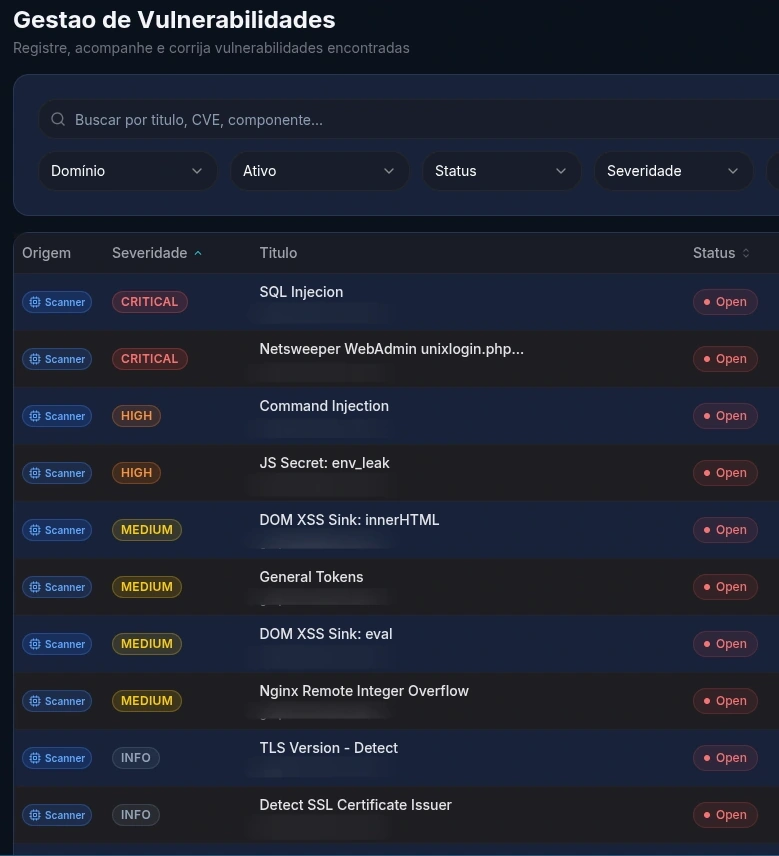Focus the Buscar por titulo search field
779x856 pixels.
pos(408,119)
